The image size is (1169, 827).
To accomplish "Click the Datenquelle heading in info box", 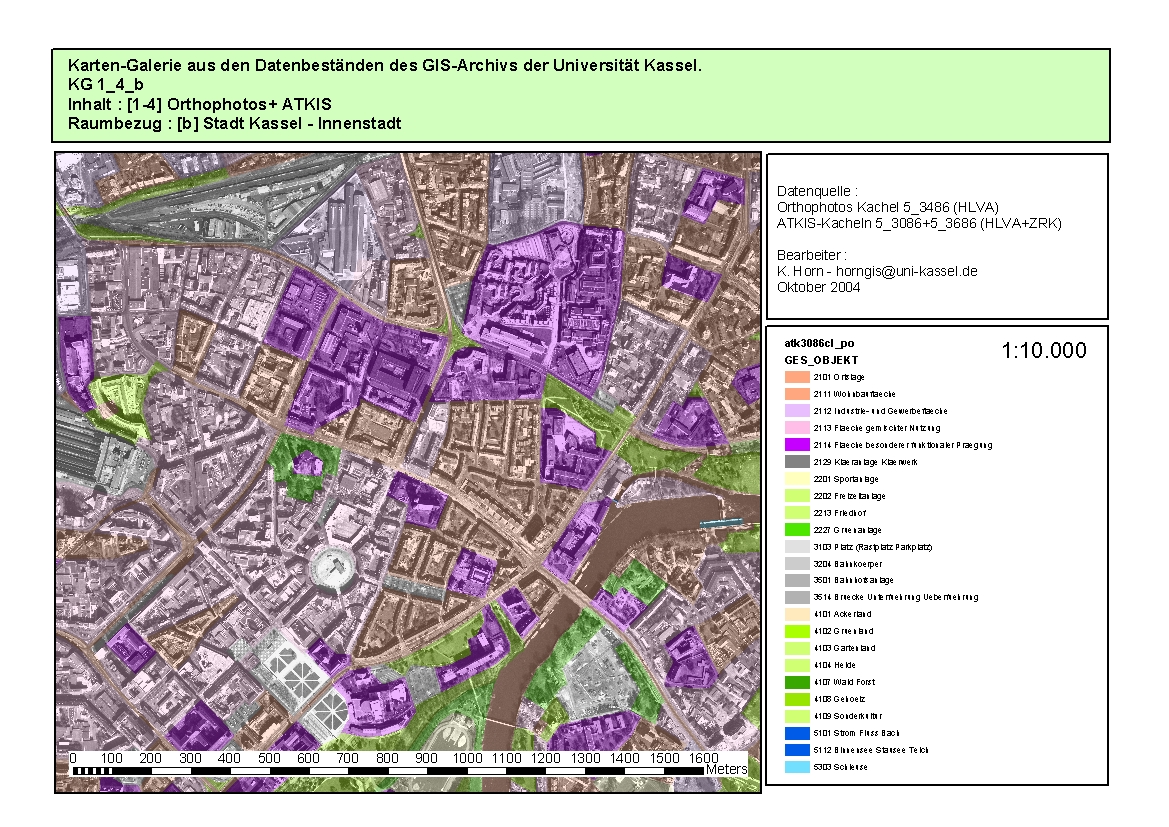I will click(x=816, y=191).
